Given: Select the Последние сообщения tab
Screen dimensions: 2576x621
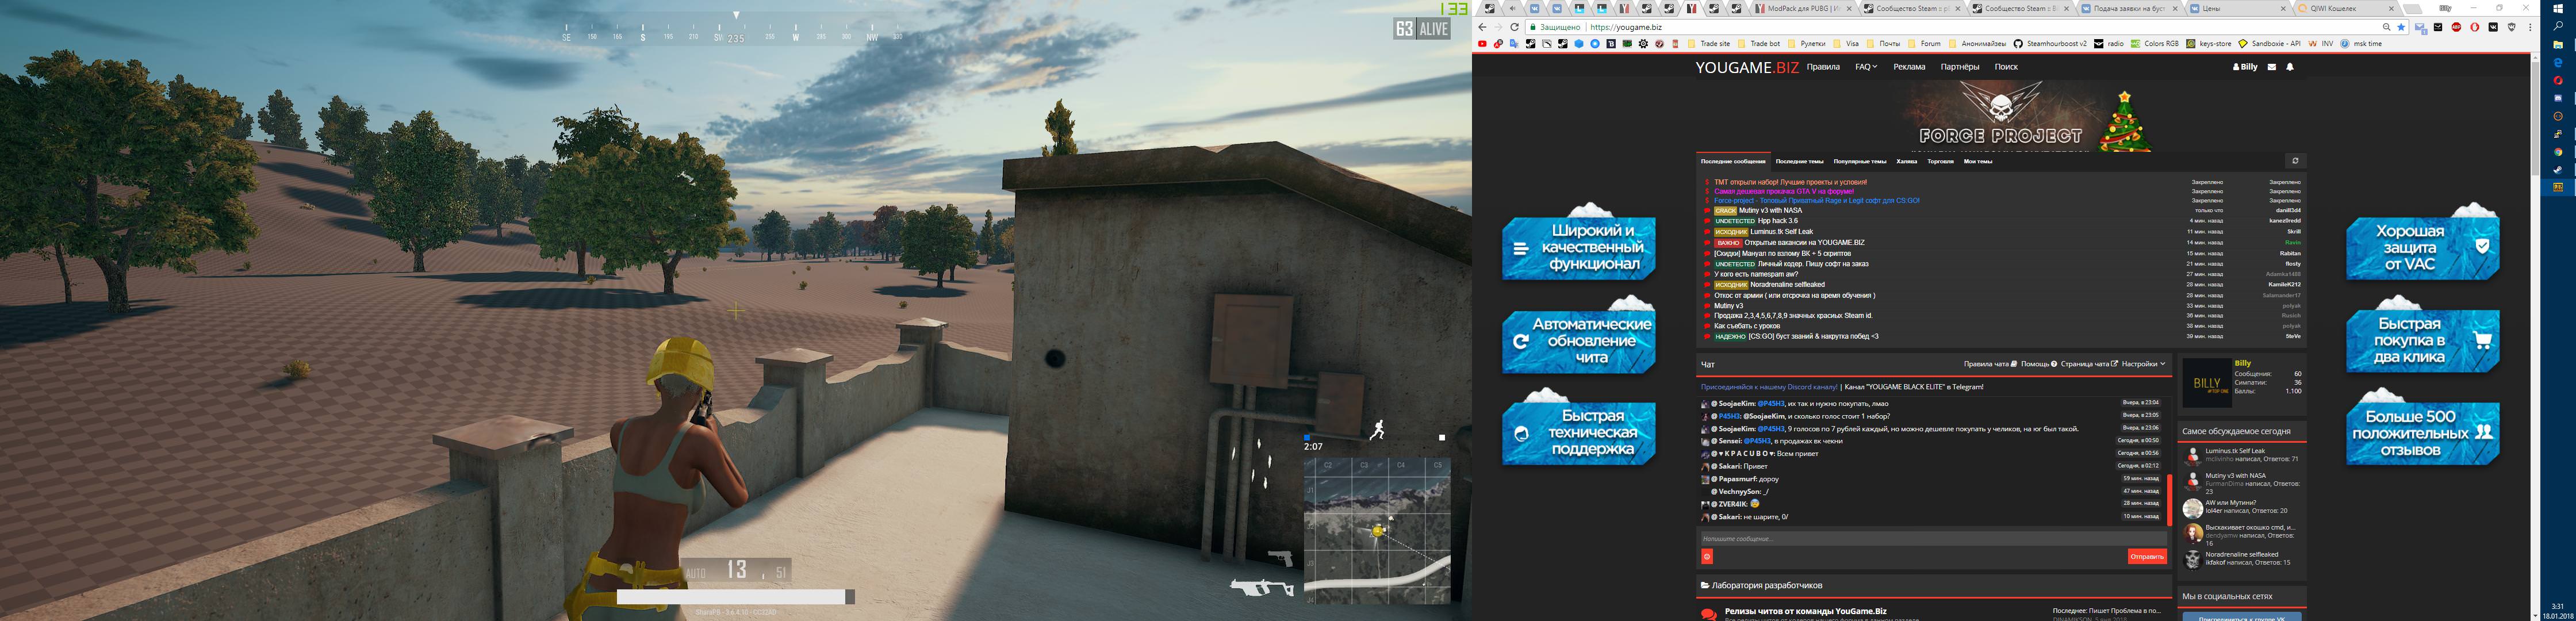Looking at the screenshot, I should click(x=1733, y=161).
